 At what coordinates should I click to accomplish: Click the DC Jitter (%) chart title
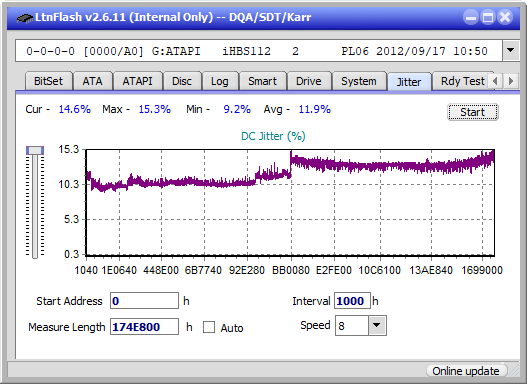click(x=273, y=136)
